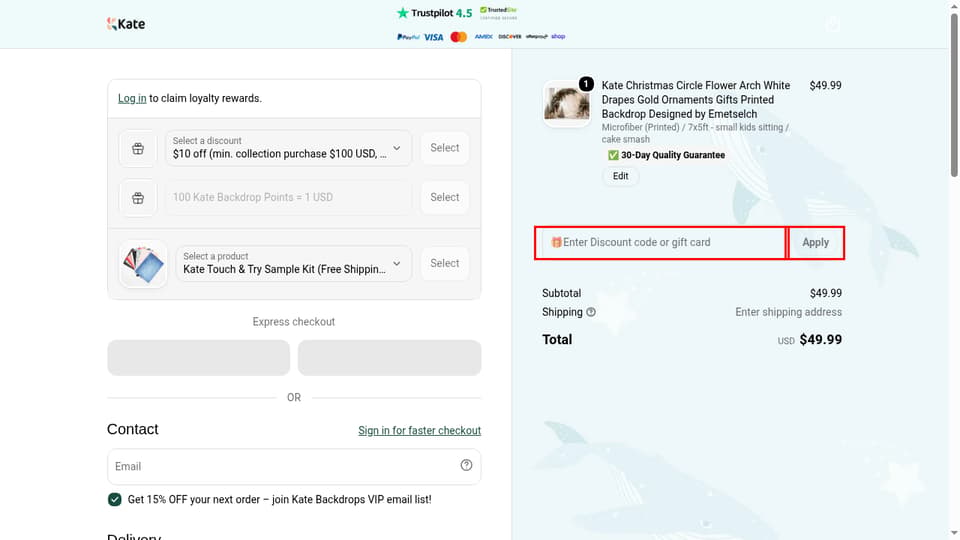Click the TrustedSite certified badge
Screen dimensions: 960x540
pos(498,13)
